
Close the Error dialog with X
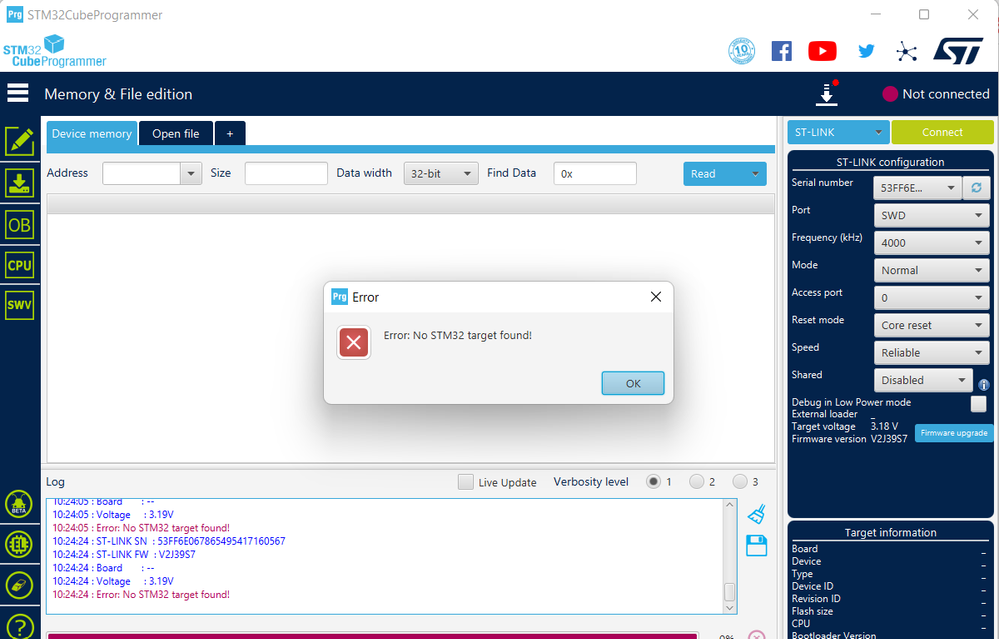(x=656, y=297)
